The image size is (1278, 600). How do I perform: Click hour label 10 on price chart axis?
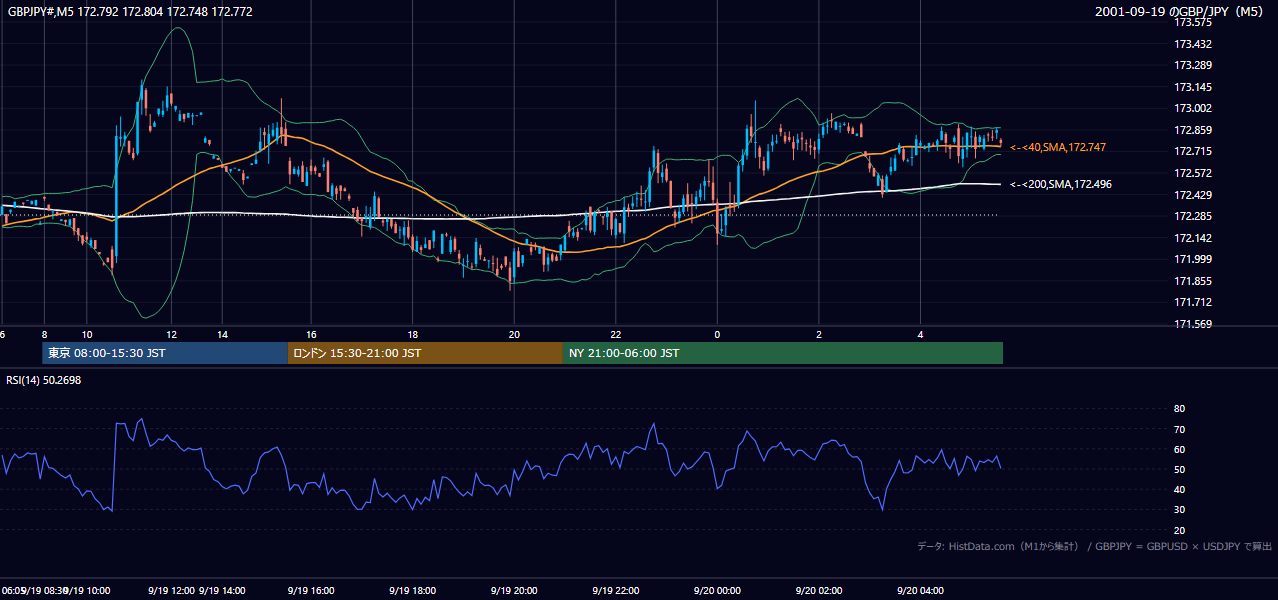[x=87, y=335]
